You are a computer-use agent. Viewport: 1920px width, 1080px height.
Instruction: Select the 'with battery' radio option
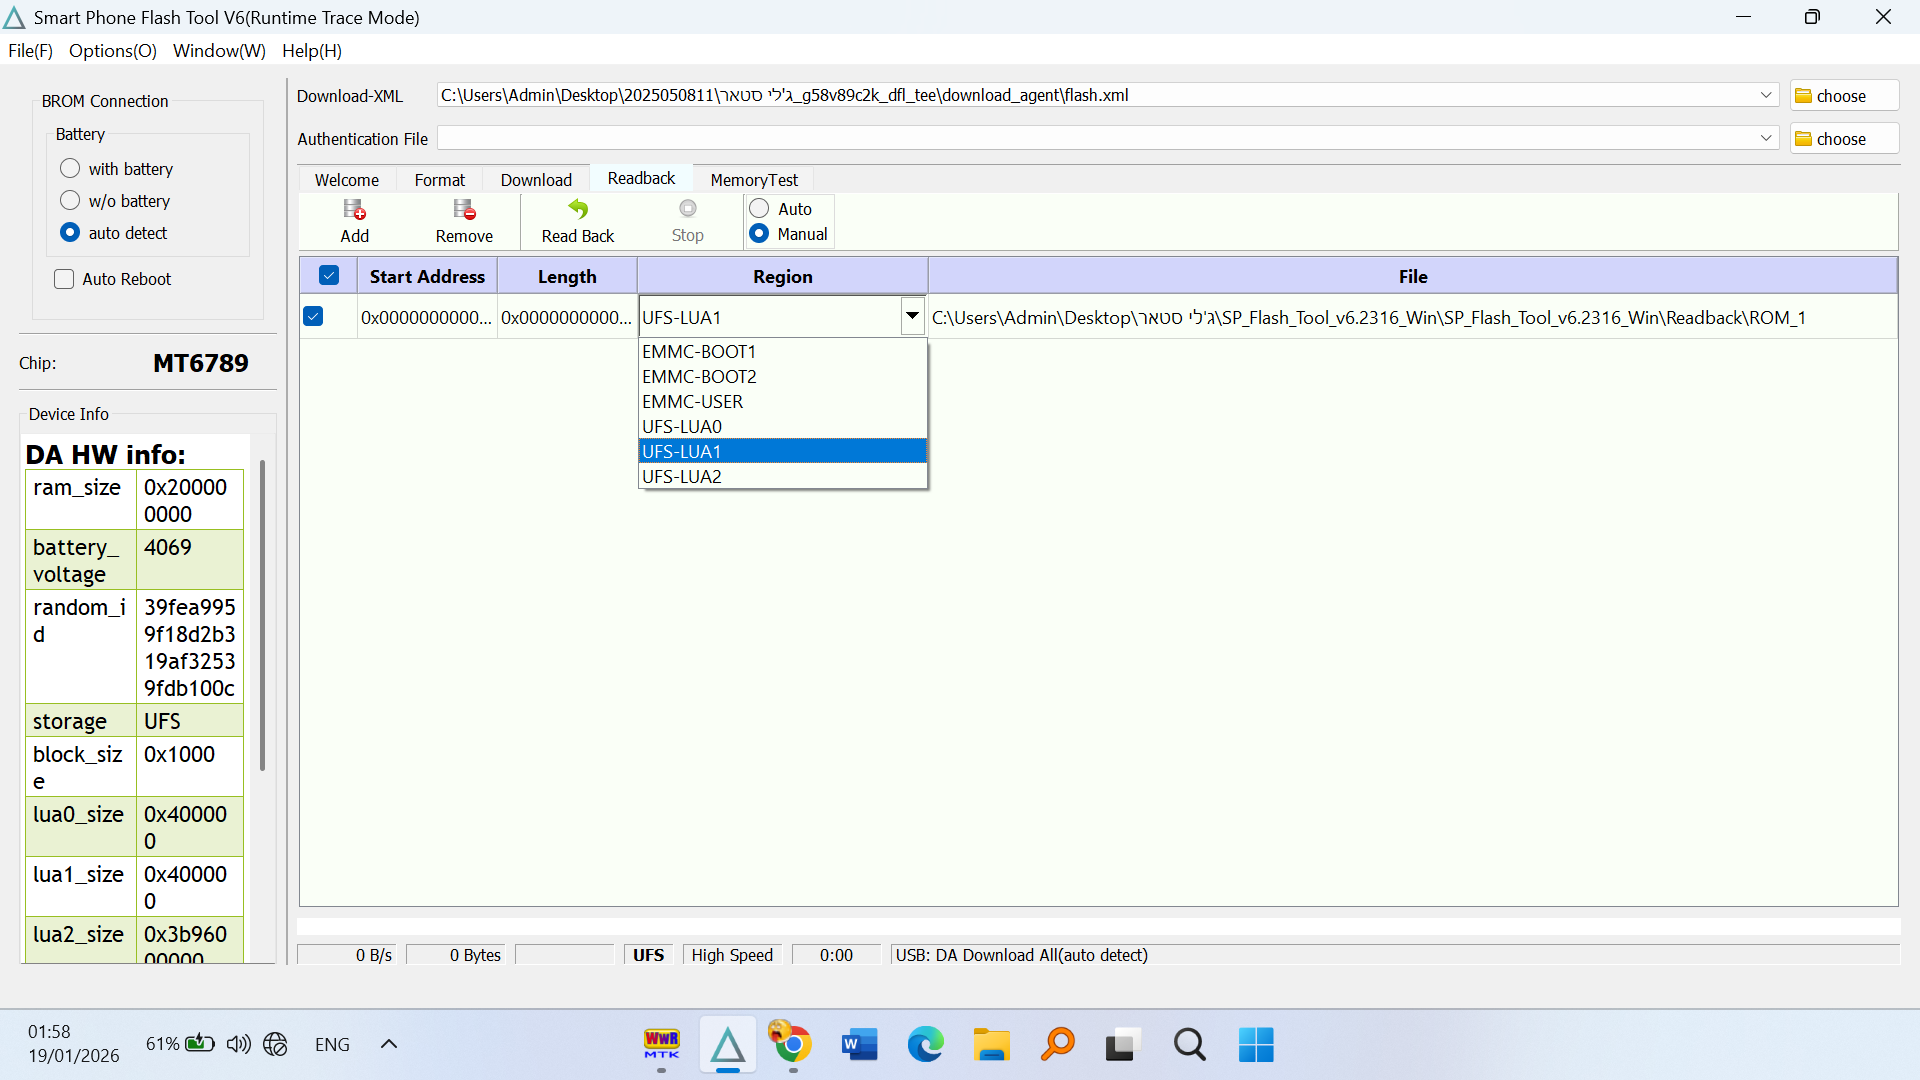[70, 168]
